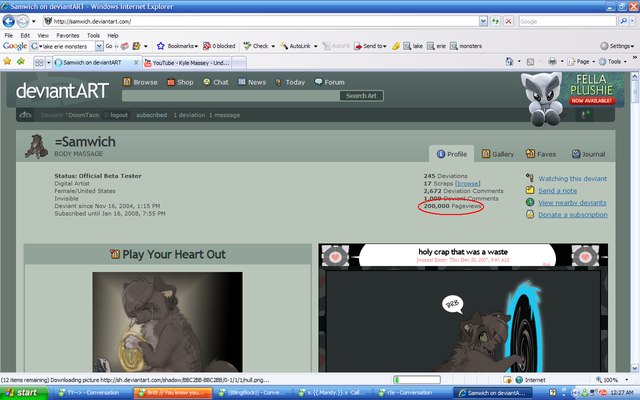Screen dimensions: 640x400
Task: Open the 'Play Your Heart Out' deviation thumbnail
Action: [167, 322]
